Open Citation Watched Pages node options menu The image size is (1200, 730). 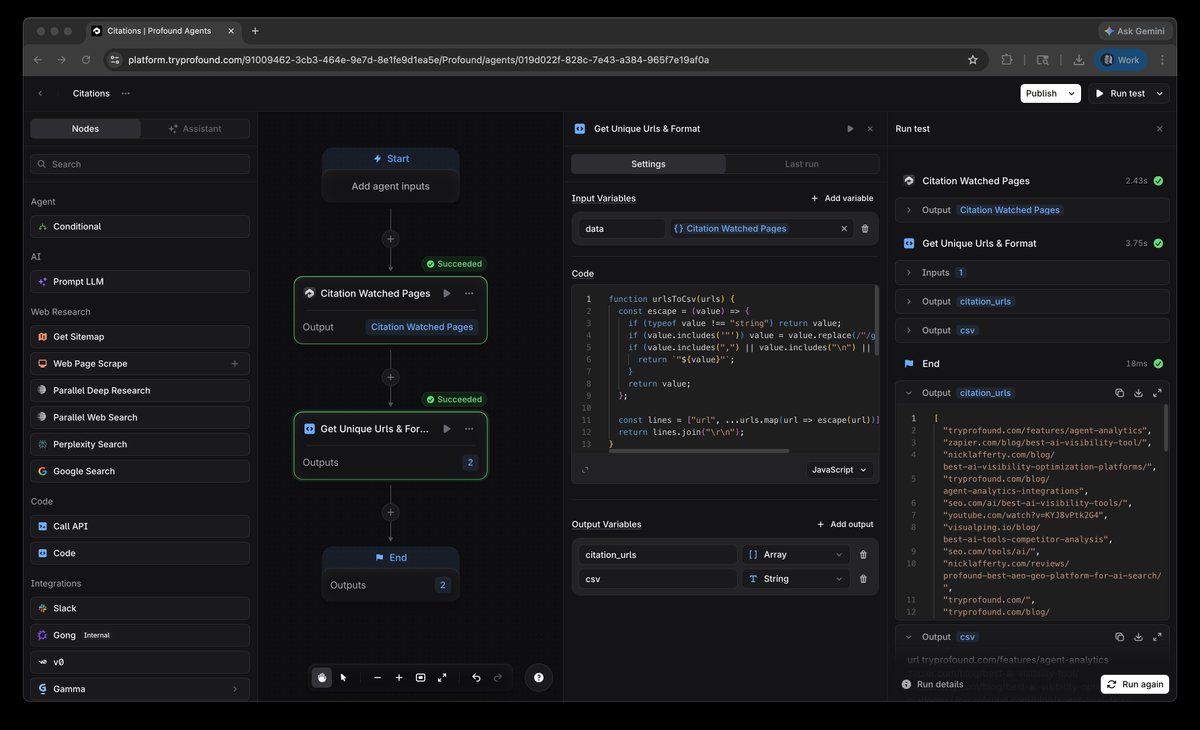point(468,293)
